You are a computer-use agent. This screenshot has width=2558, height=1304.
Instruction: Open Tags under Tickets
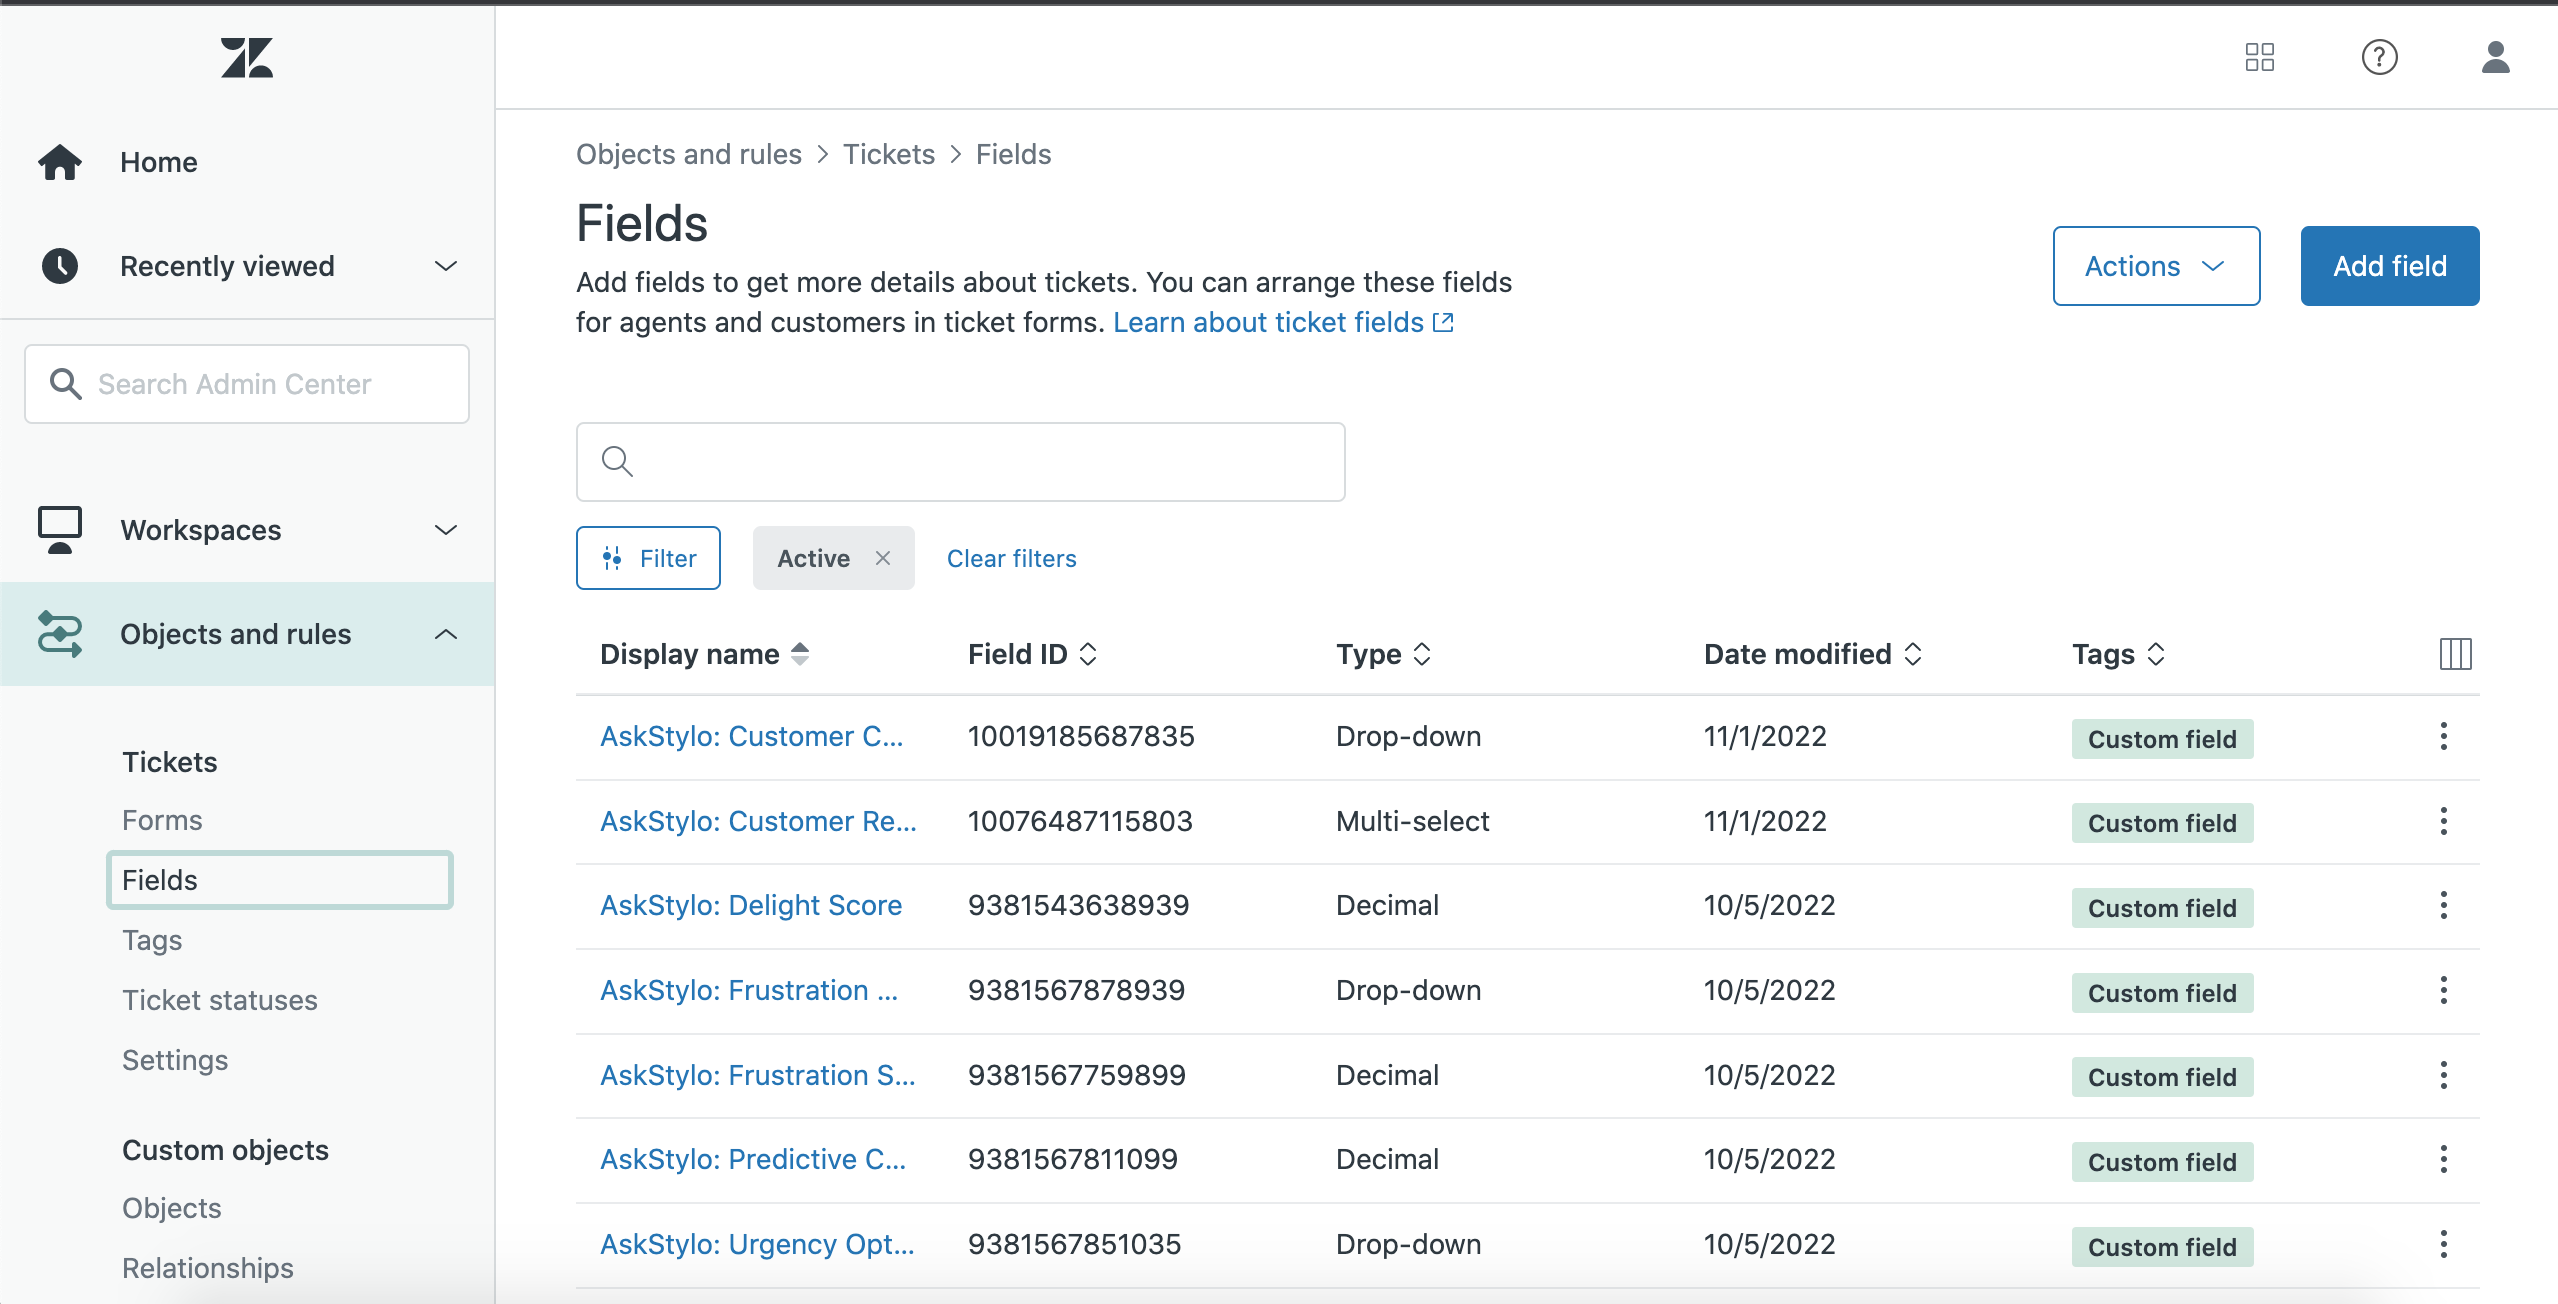[x=152, y=940]
